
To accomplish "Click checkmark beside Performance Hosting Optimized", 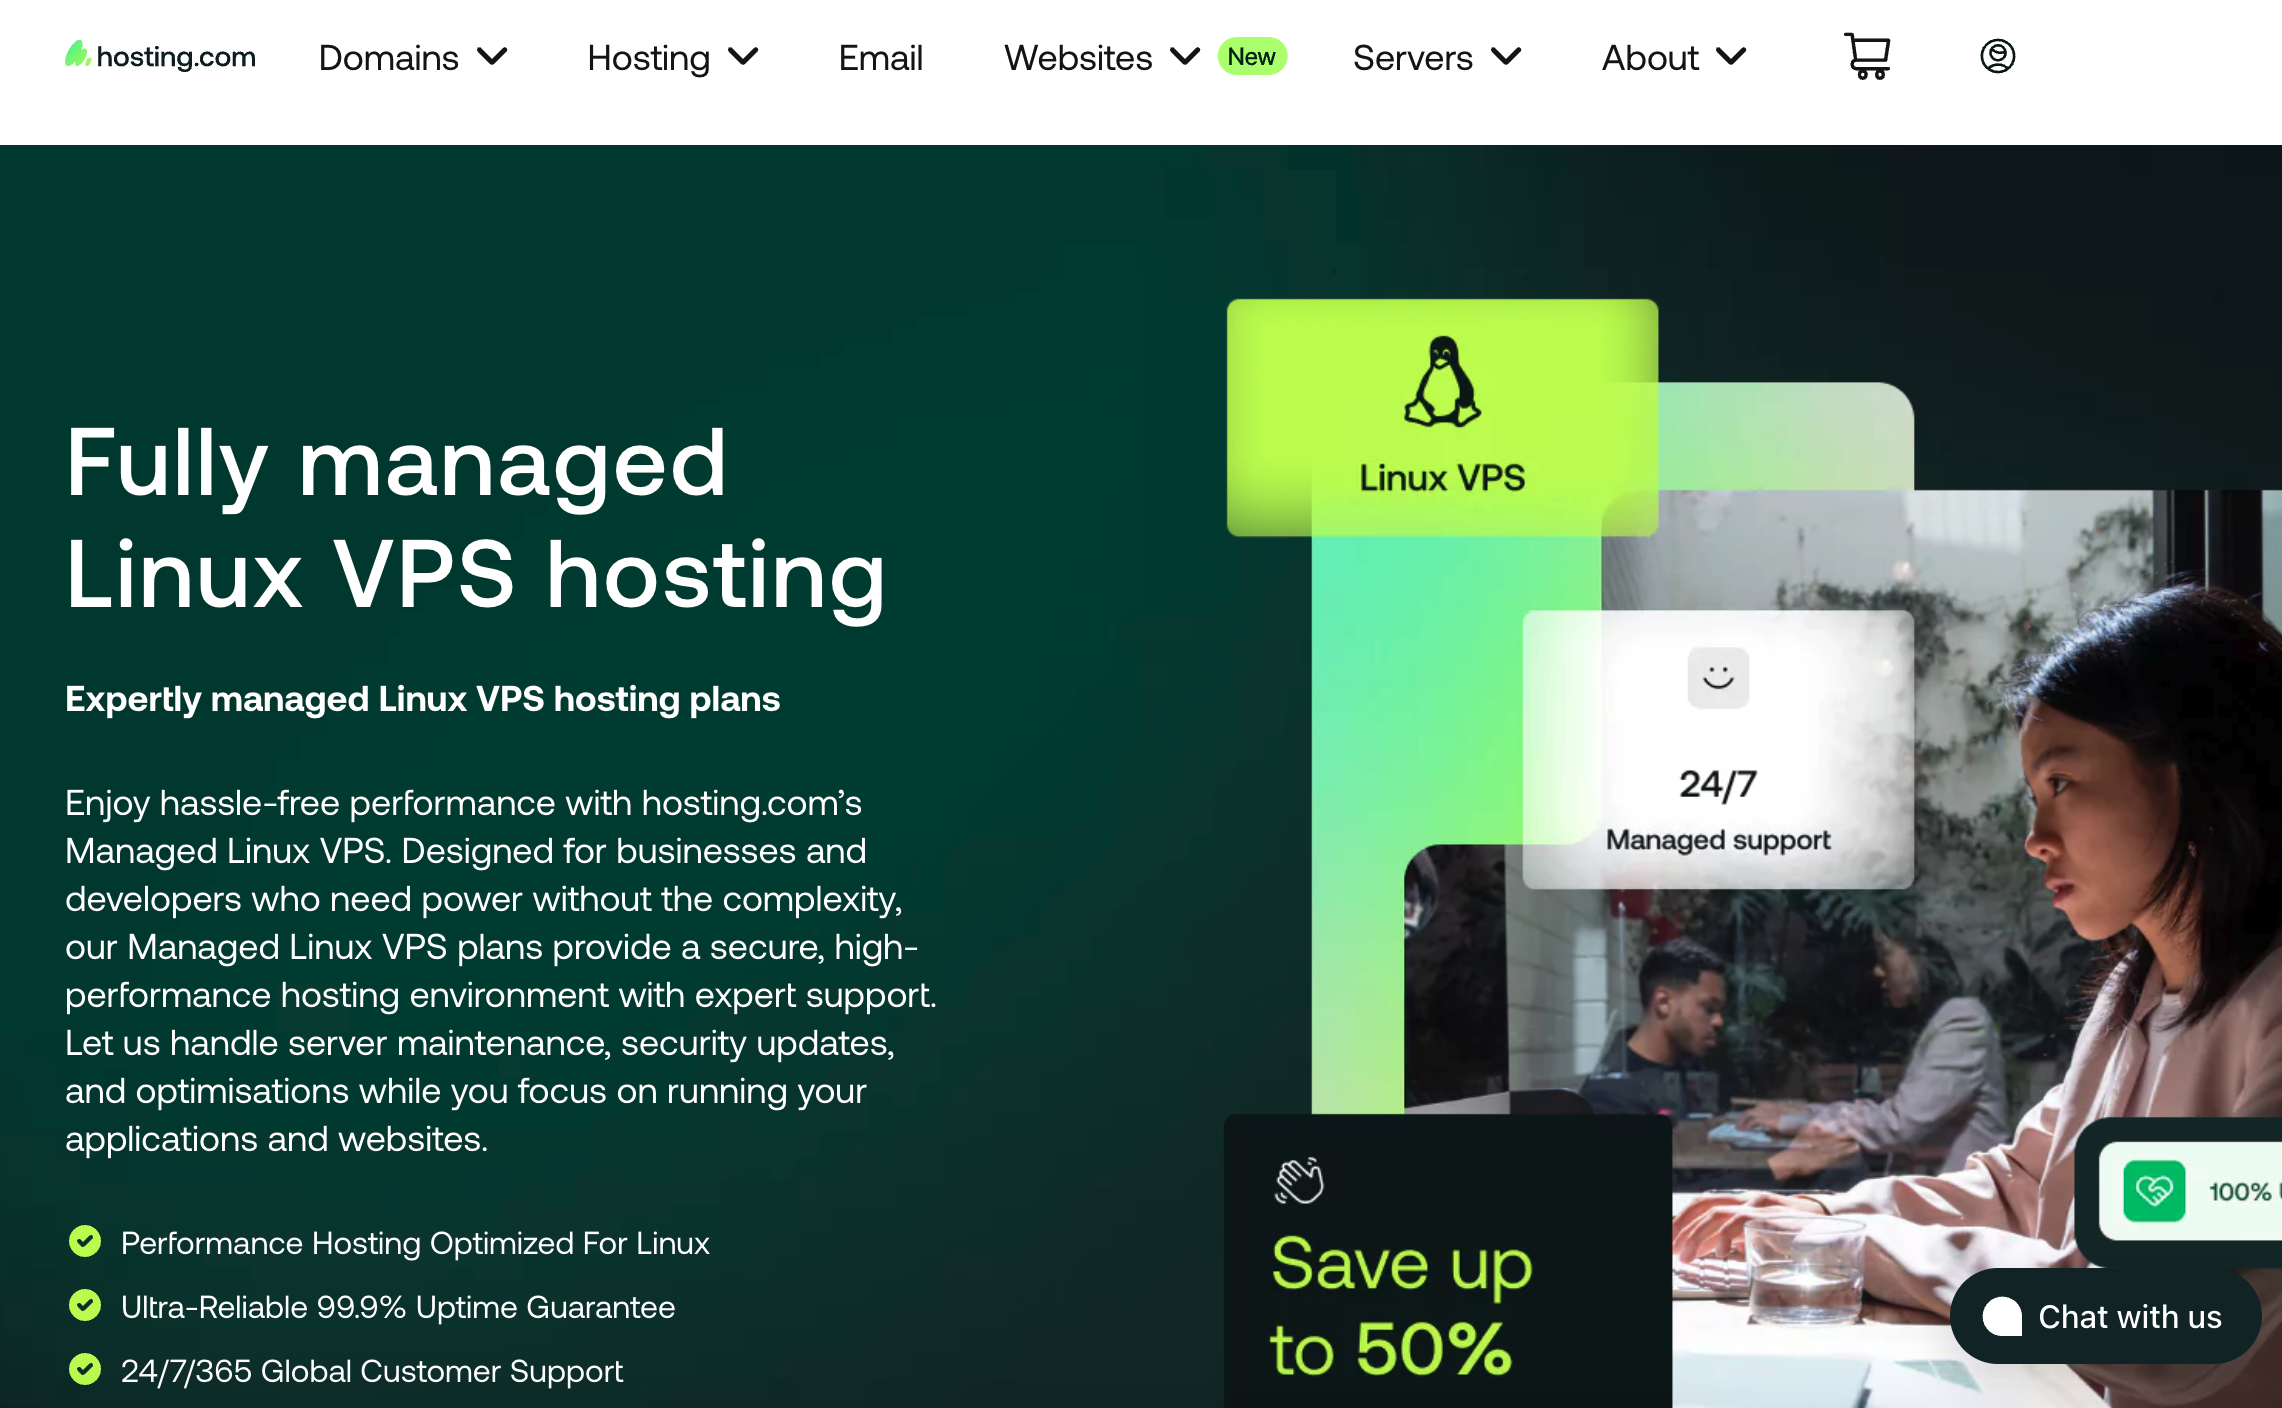I will coord(85,1242).
